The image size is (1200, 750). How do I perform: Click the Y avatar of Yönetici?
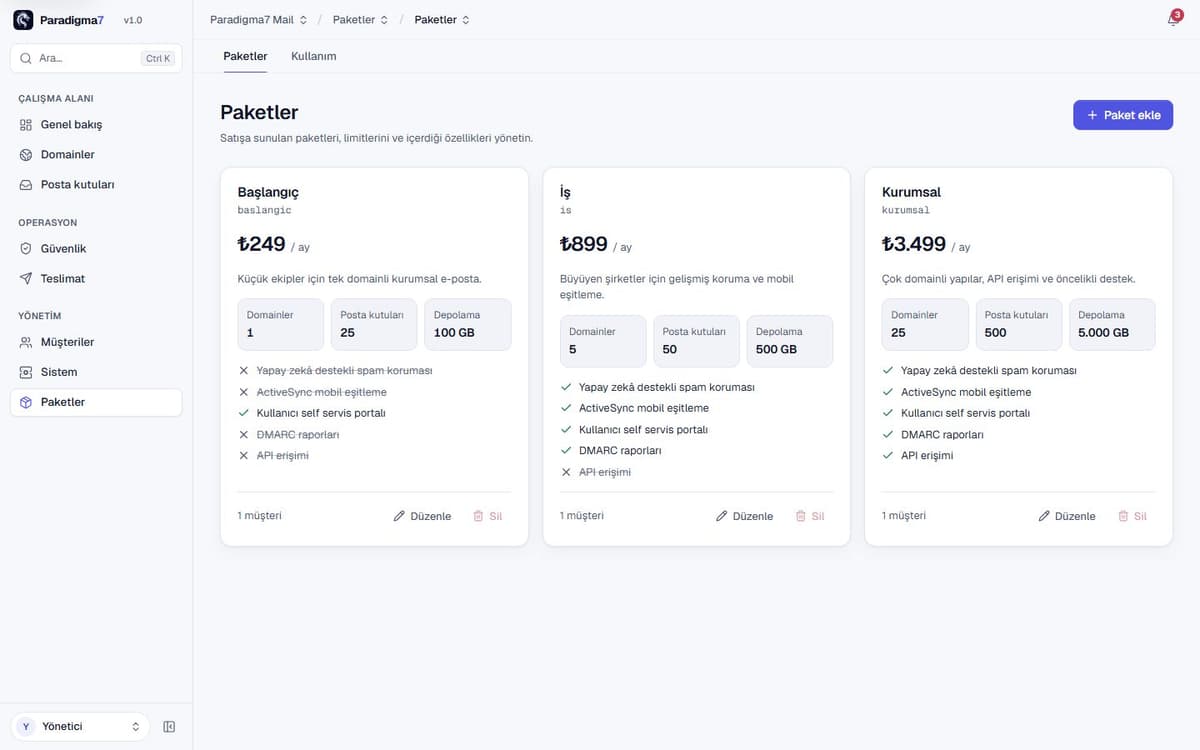pos(26,727)
